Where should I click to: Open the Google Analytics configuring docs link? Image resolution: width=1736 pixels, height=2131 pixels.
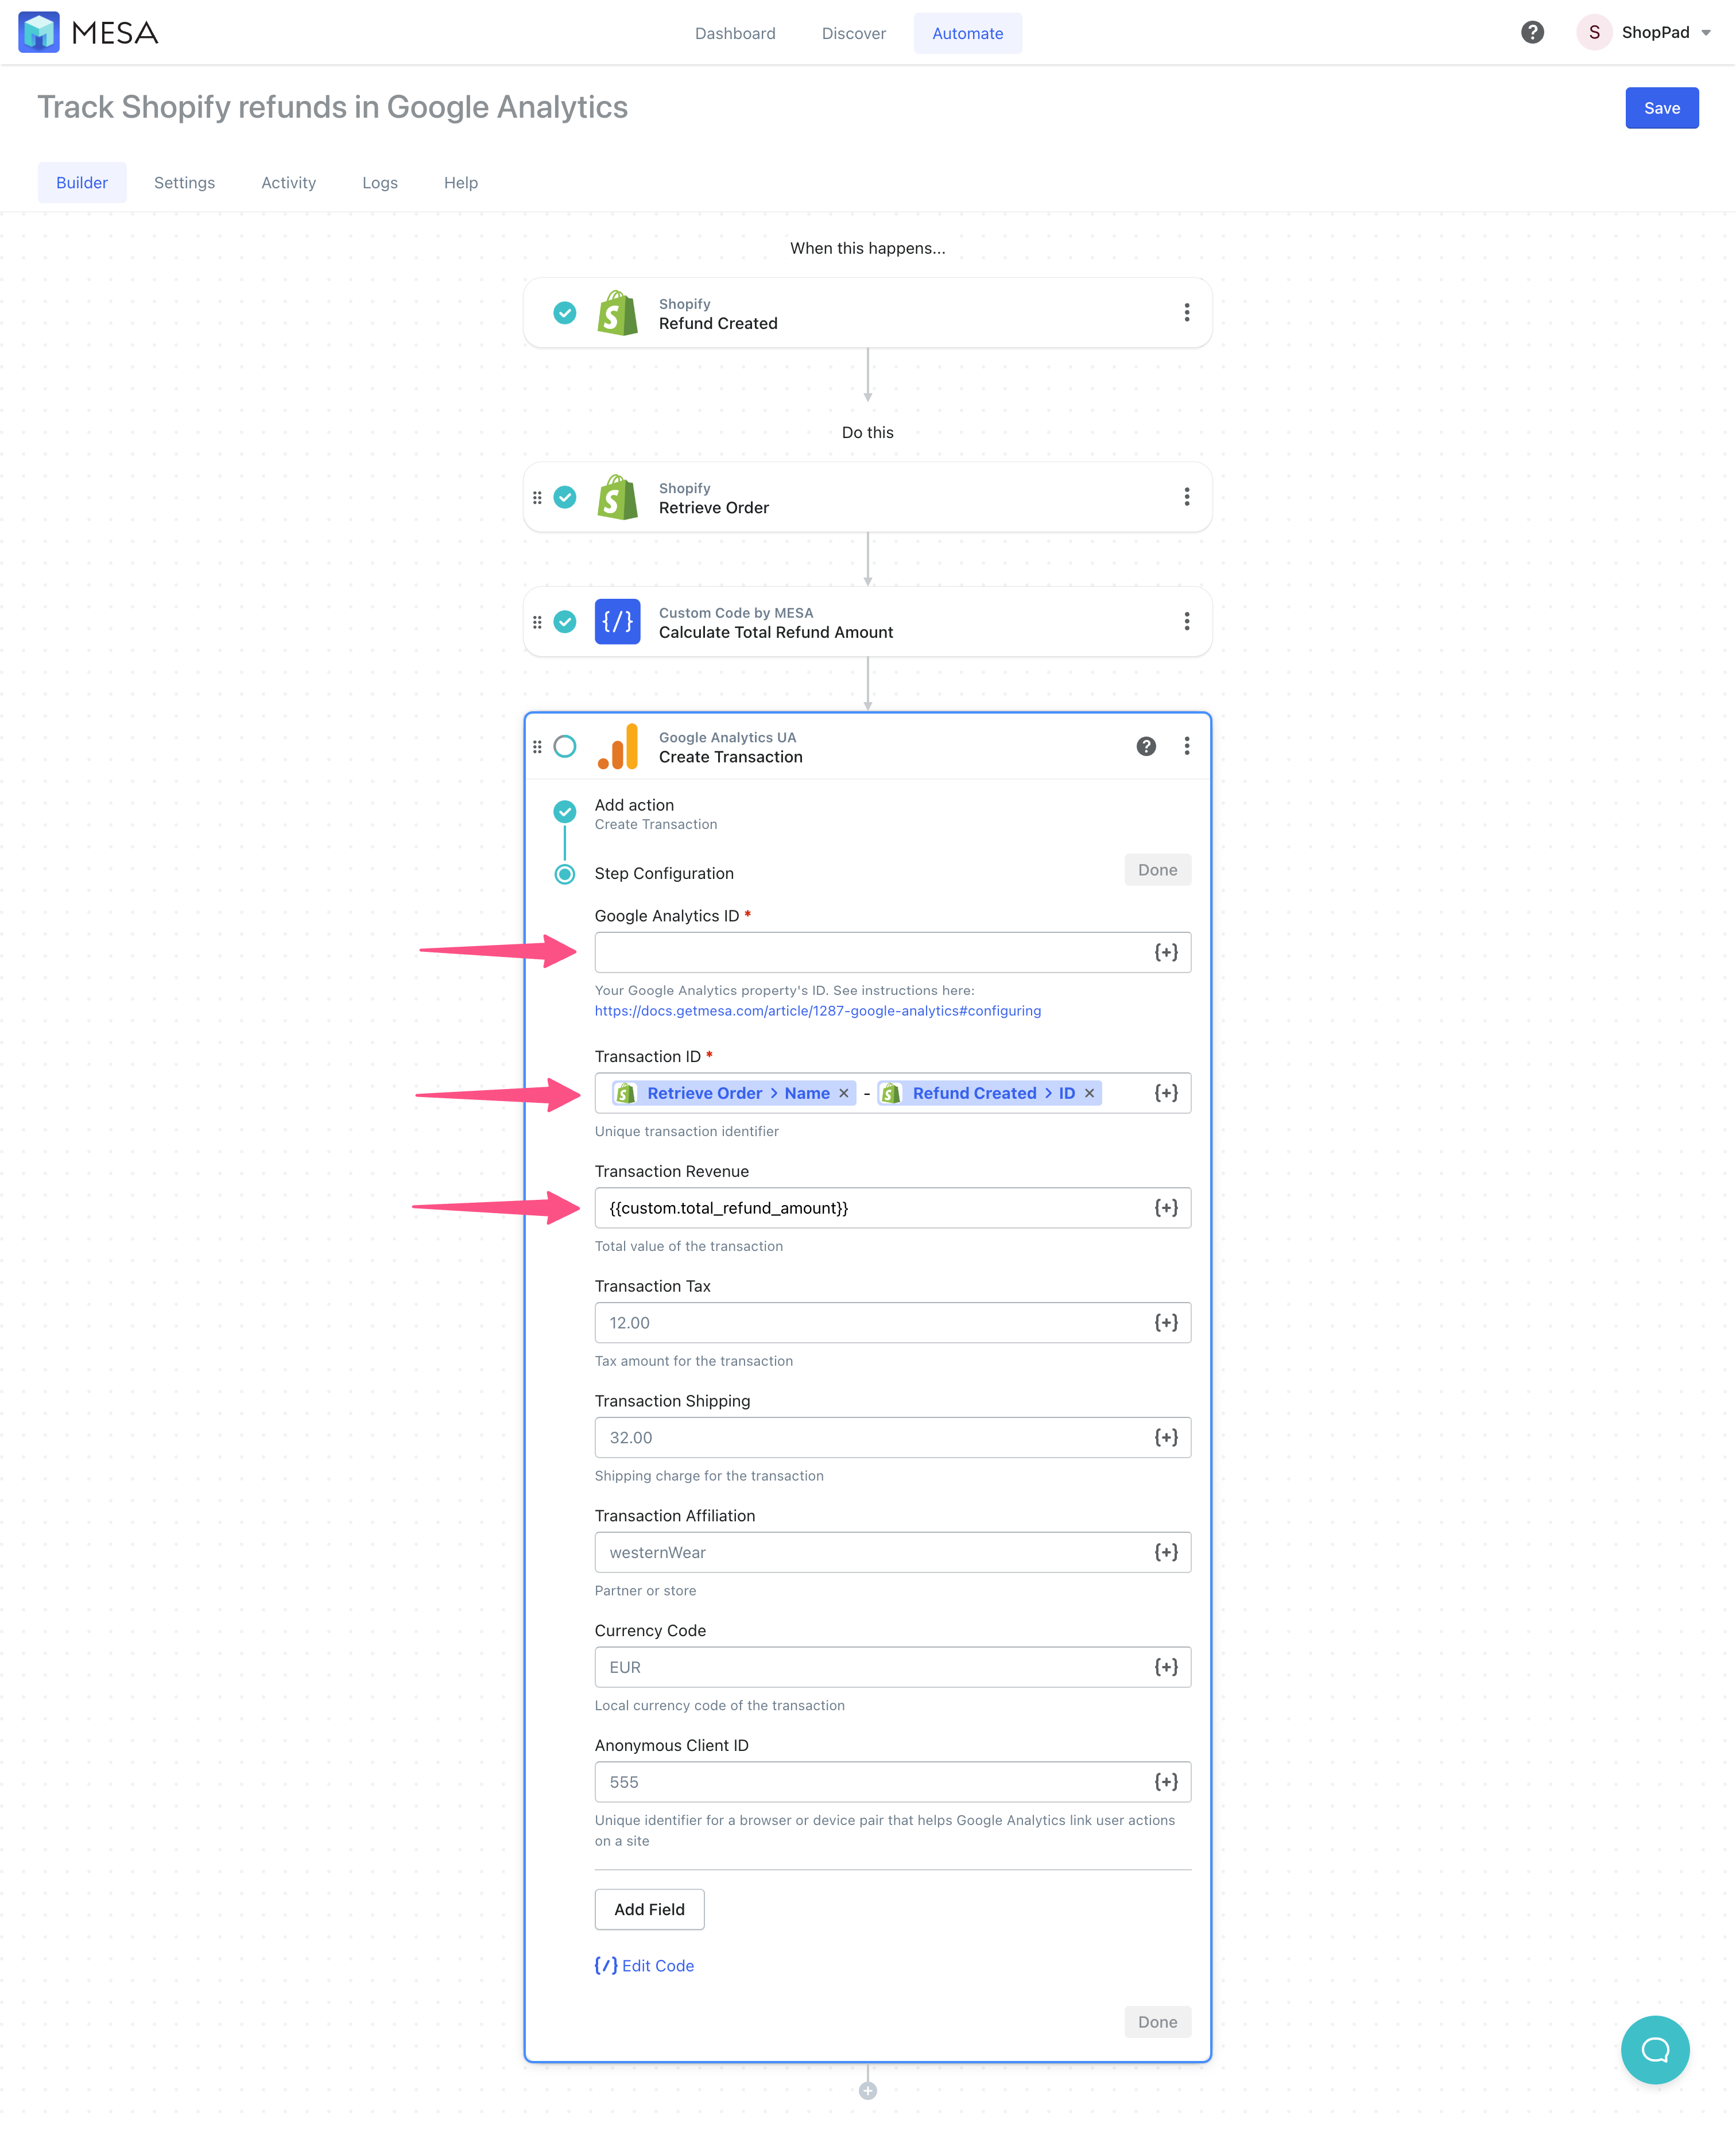pyautogui.click(x=817, y=1011)
